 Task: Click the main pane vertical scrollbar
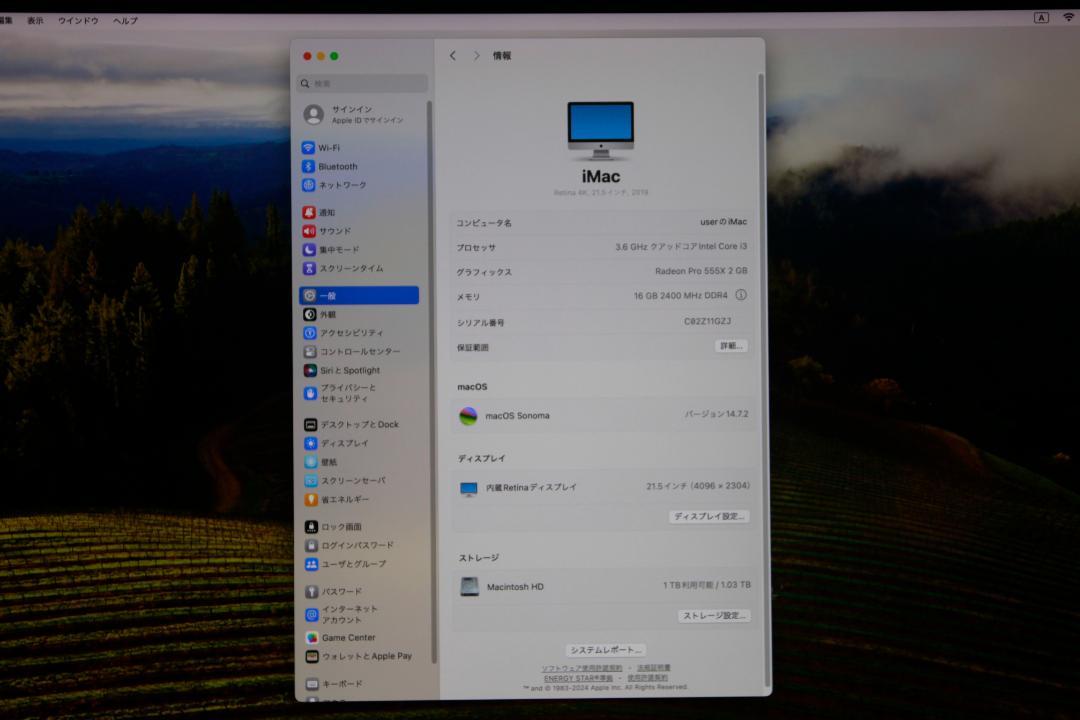(763, 379)
